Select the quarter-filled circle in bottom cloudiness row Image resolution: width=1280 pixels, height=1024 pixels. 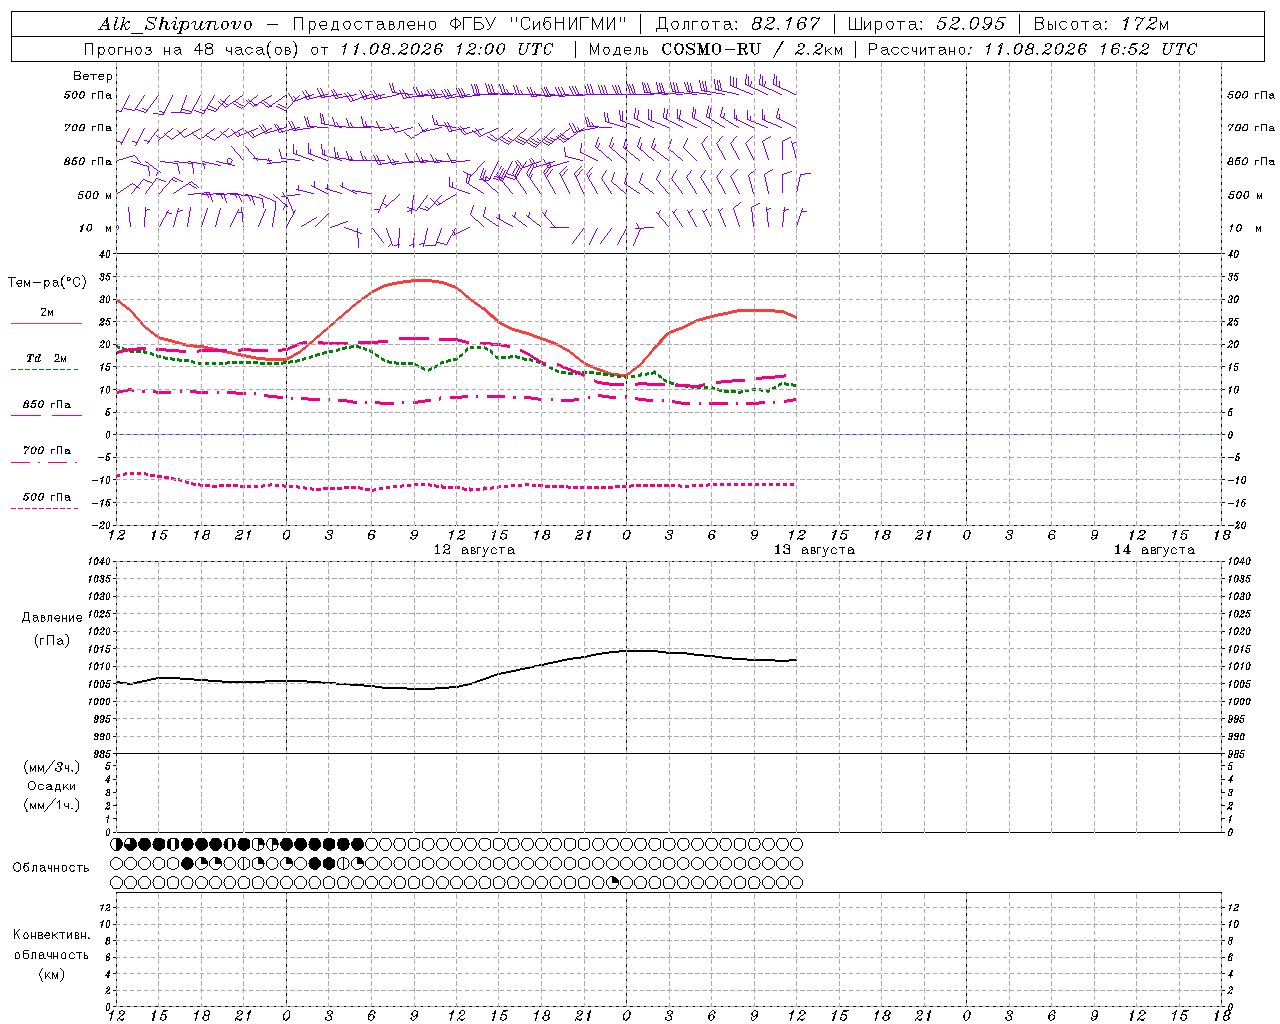[x=613, y=883]
